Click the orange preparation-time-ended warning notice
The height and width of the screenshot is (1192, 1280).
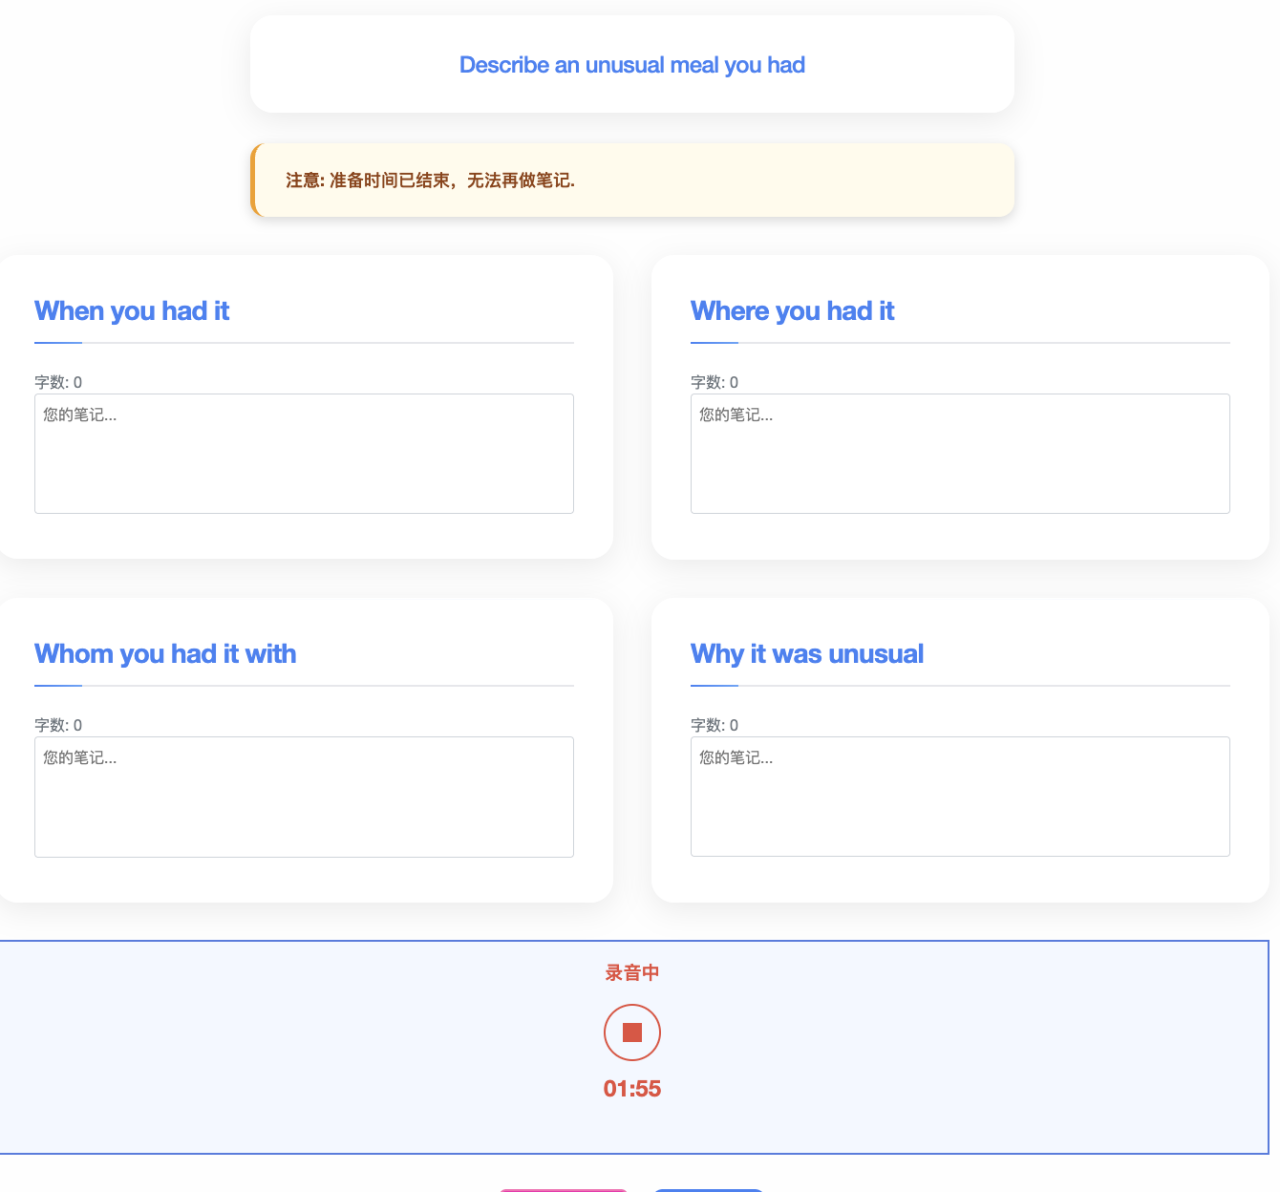coord(632,180)
